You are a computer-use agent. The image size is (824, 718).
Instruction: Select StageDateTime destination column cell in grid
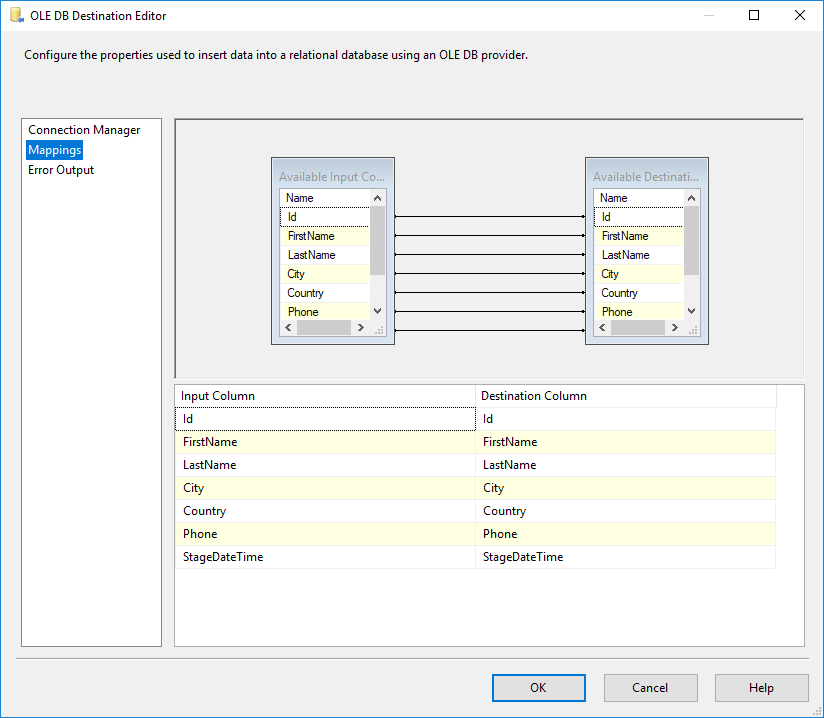pyautogui.click(x=625, y=557)
